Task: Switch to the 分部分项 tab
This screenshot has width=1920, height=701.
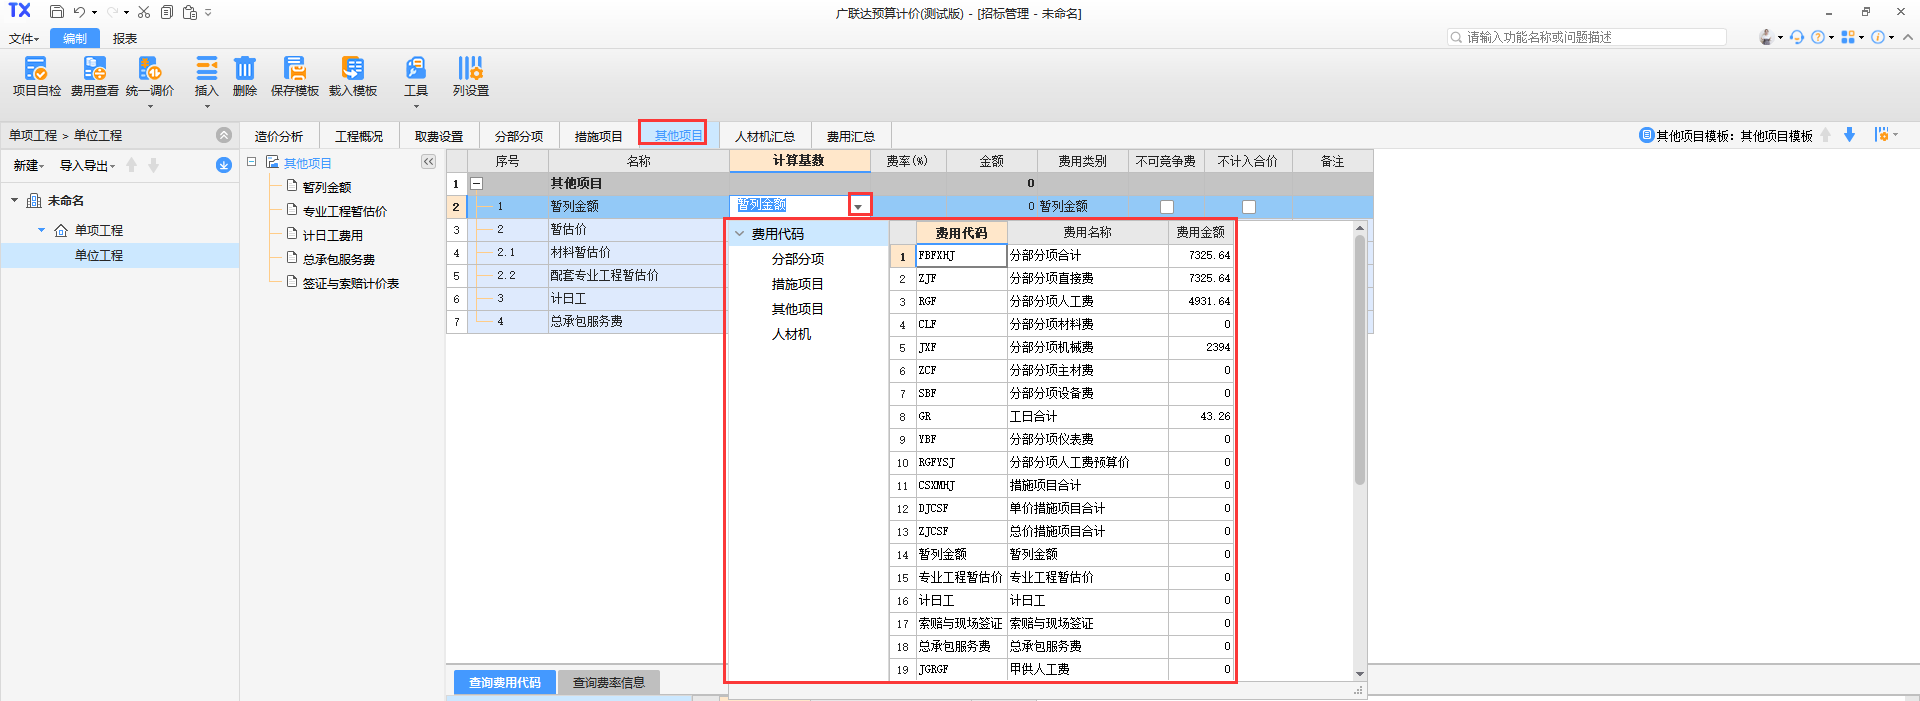Action: coord(518,136)
